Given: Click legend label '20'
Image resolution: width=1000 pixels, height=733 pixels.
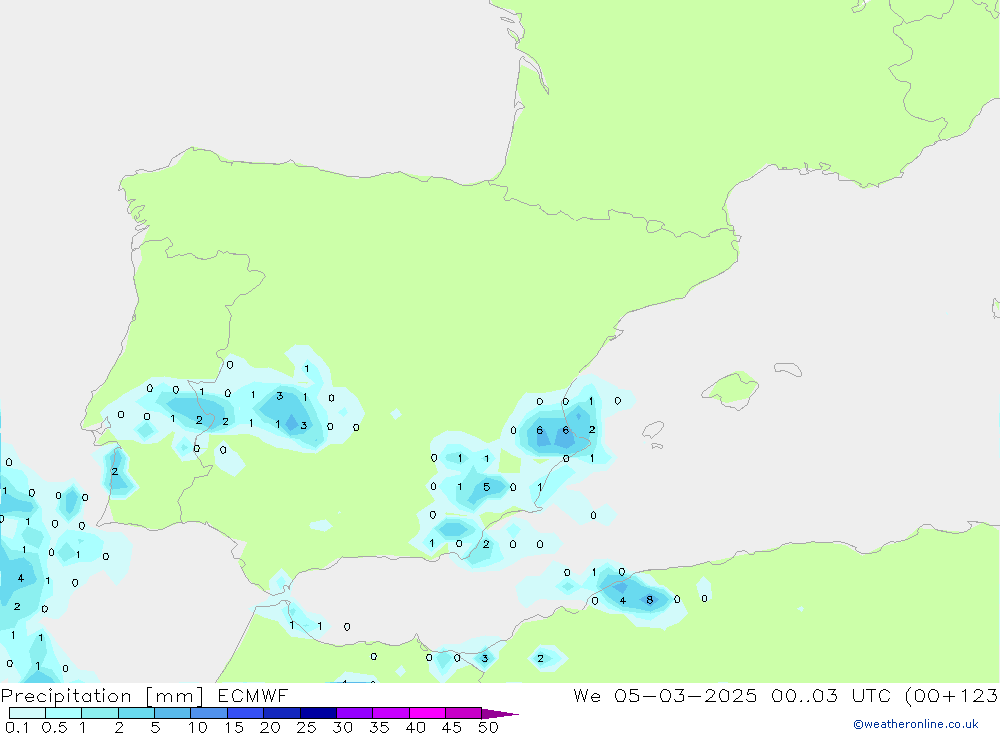Looking at the screenshot, I should click(270, 727).
